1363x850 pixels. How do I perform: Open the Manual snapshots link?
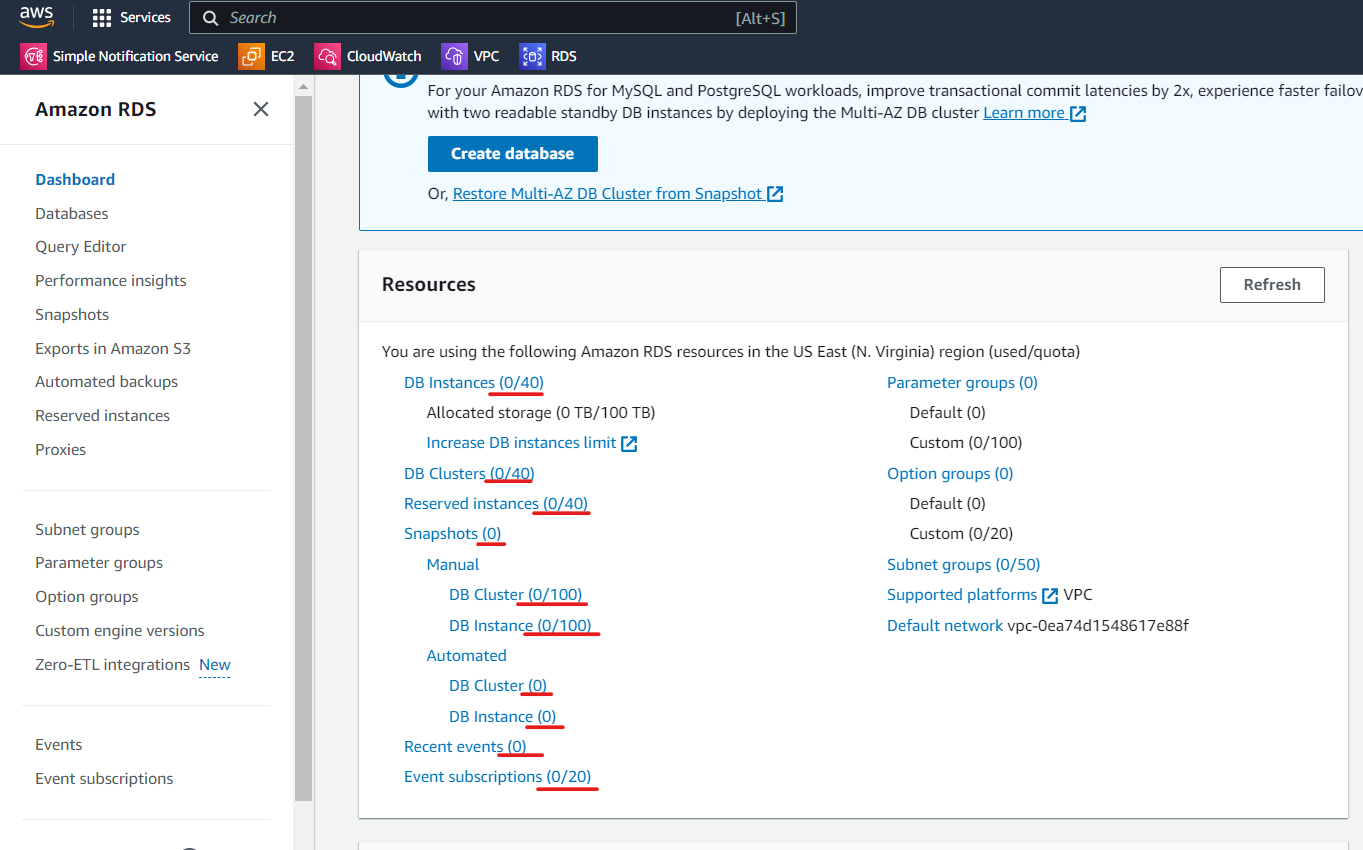tap(453, 565)
